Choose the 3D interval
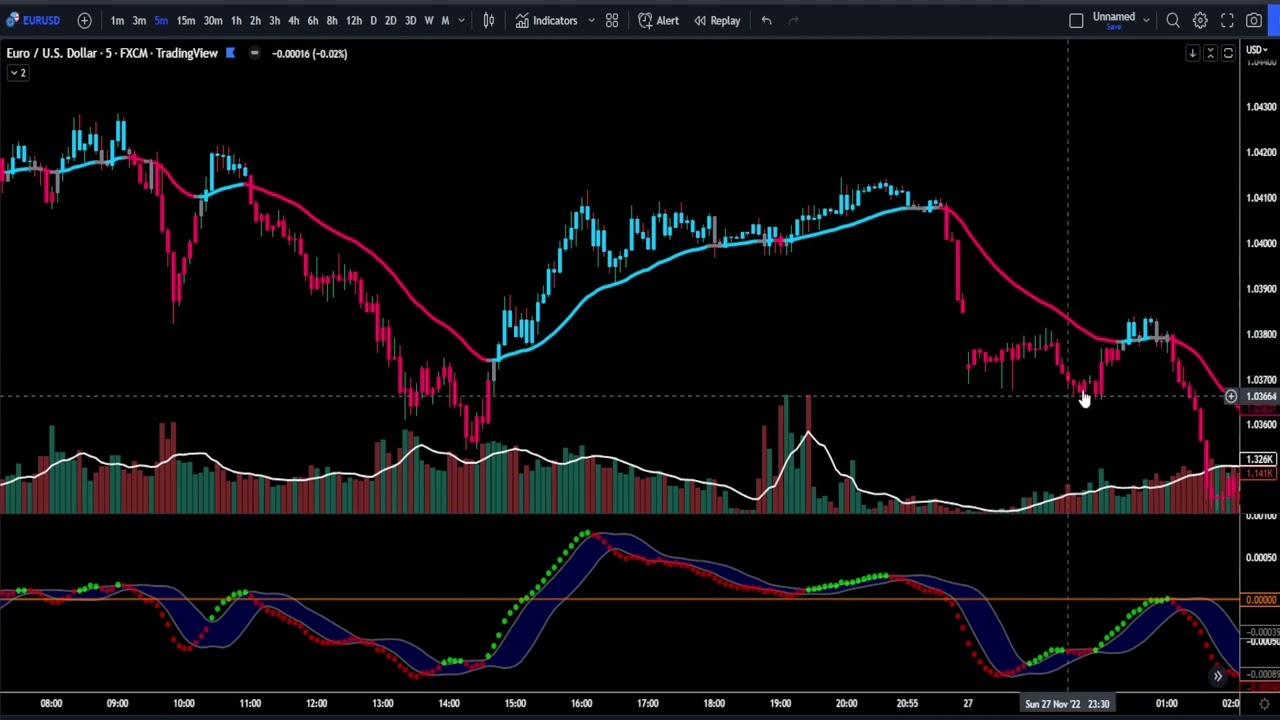Screen dimensions: 1280x720 (410, 20)
